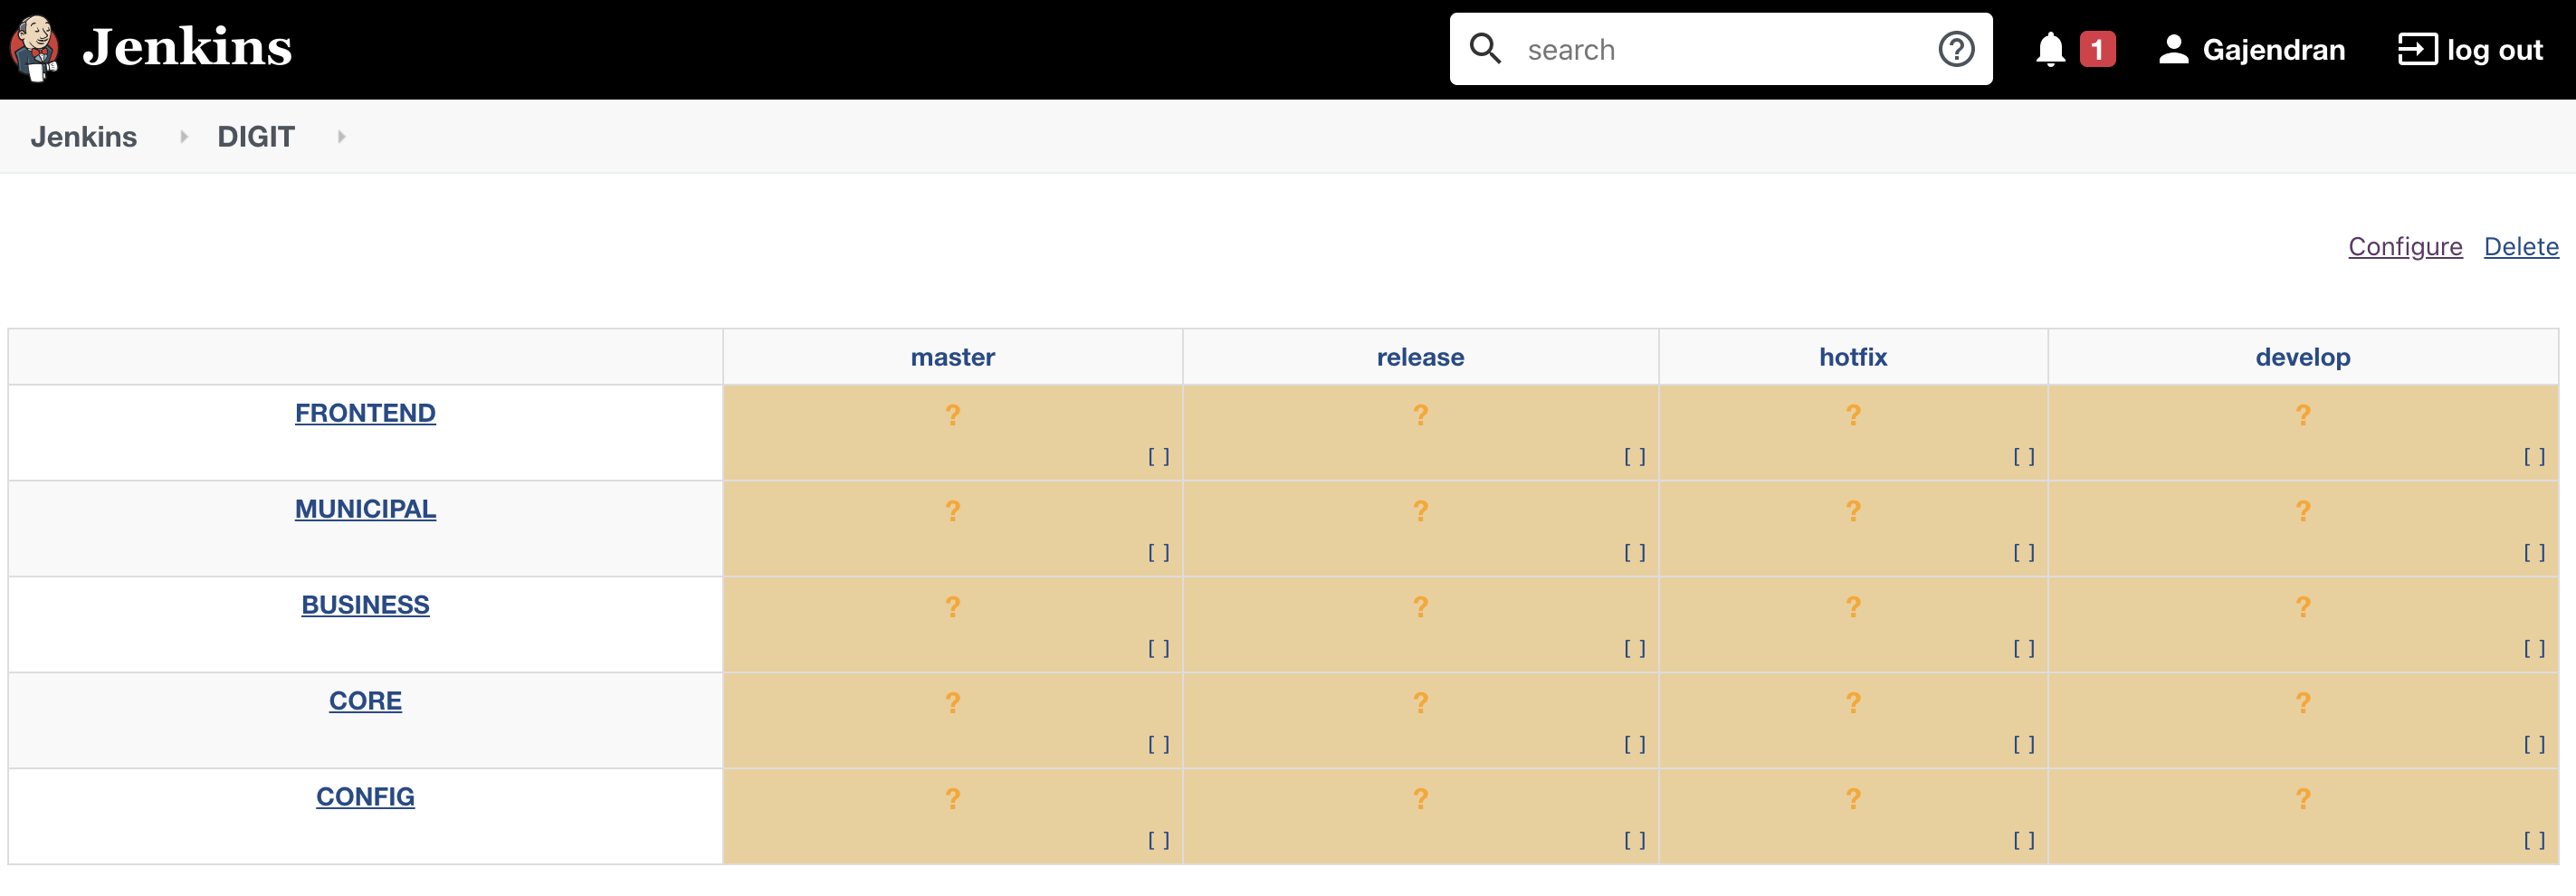Screen dimensions: 2576x896
Task: Click the CORE hotfix status question mark
Action: [x=1854, y=702]
